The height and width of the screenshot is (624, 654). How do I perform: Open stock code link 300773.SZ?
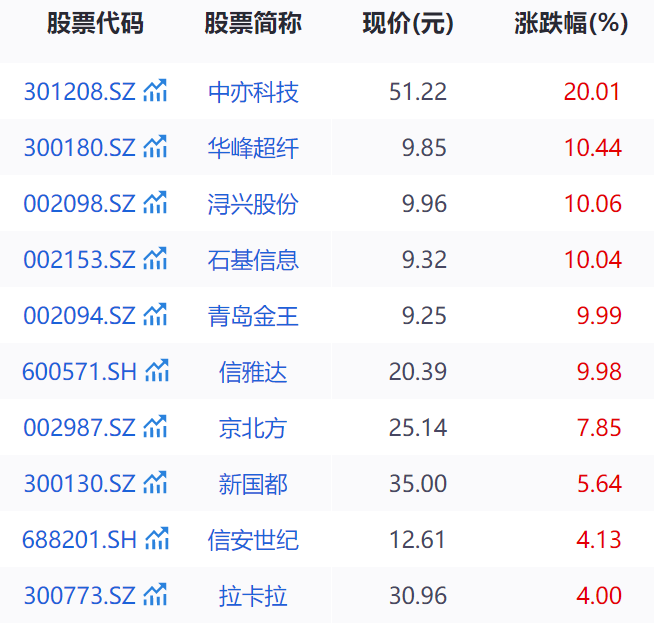80,596
